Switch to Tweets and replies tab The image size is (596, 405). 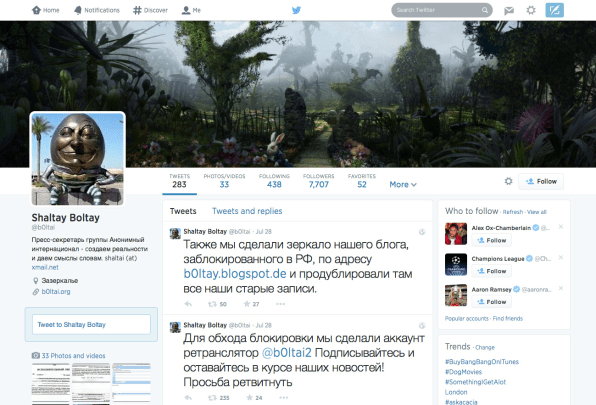pyautogui.click(x=247, y=211)
